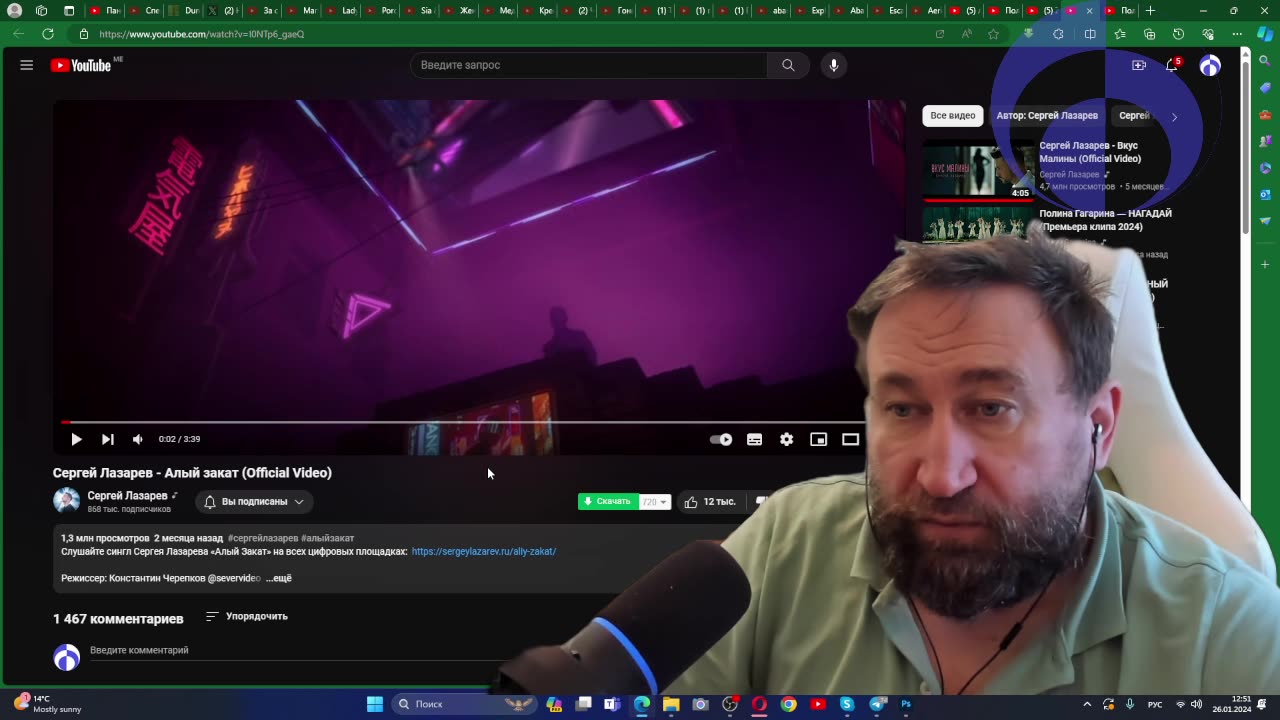
Task: Click the green Скачать download button
Action: (608, 502)
